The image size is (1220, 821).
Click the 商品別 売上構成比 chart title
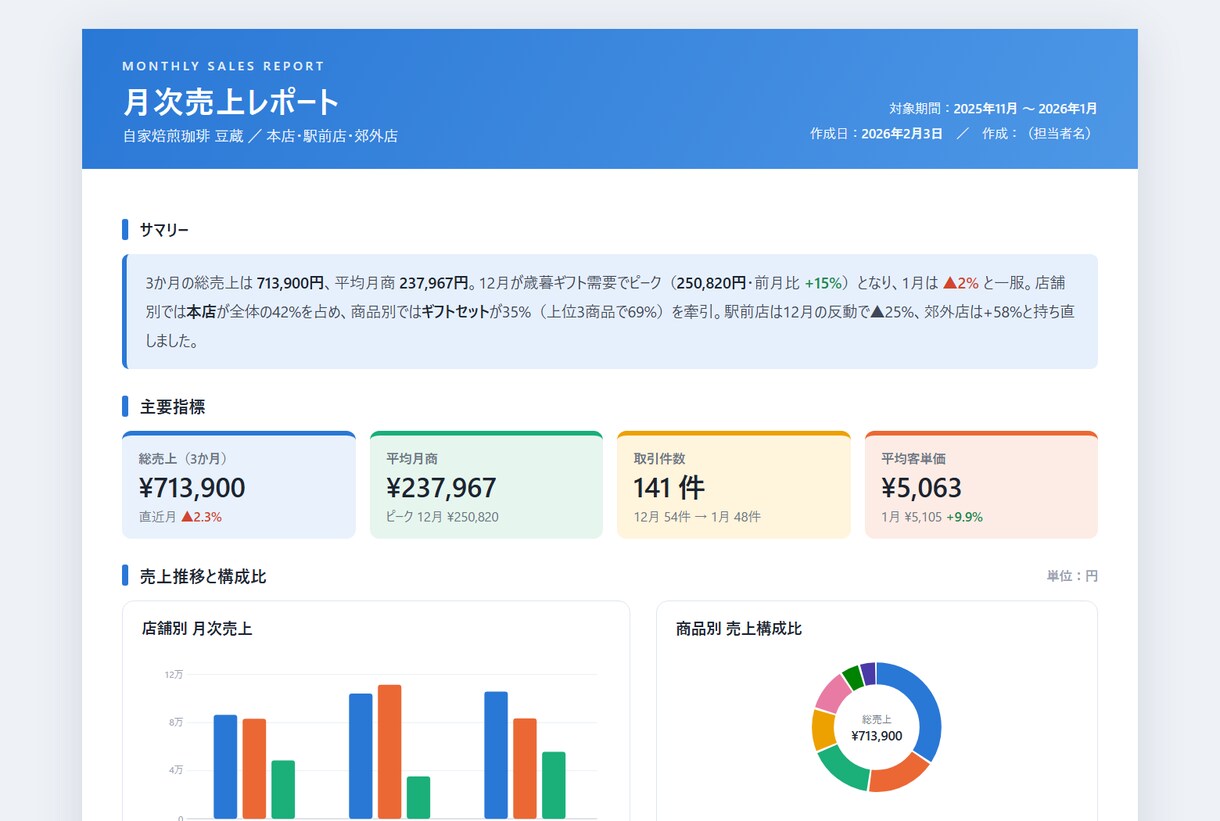[x=739, y=629]
